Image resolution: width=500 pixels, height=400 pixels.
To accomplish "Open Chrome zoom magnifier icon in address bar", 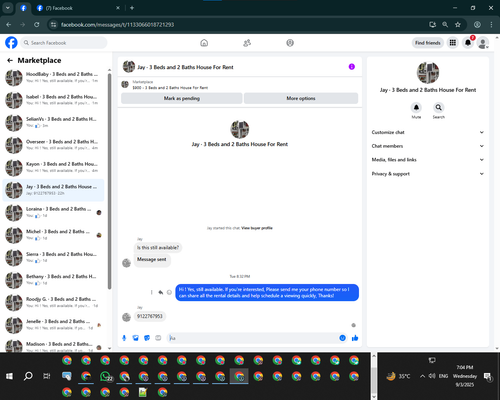I will click(445, 25).
